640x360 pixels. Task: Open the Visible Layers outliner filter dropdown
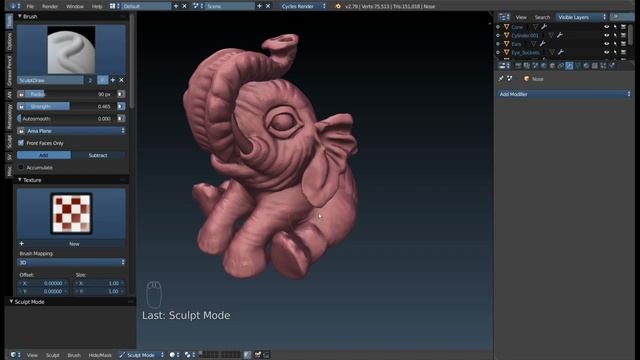coord(581,17)
